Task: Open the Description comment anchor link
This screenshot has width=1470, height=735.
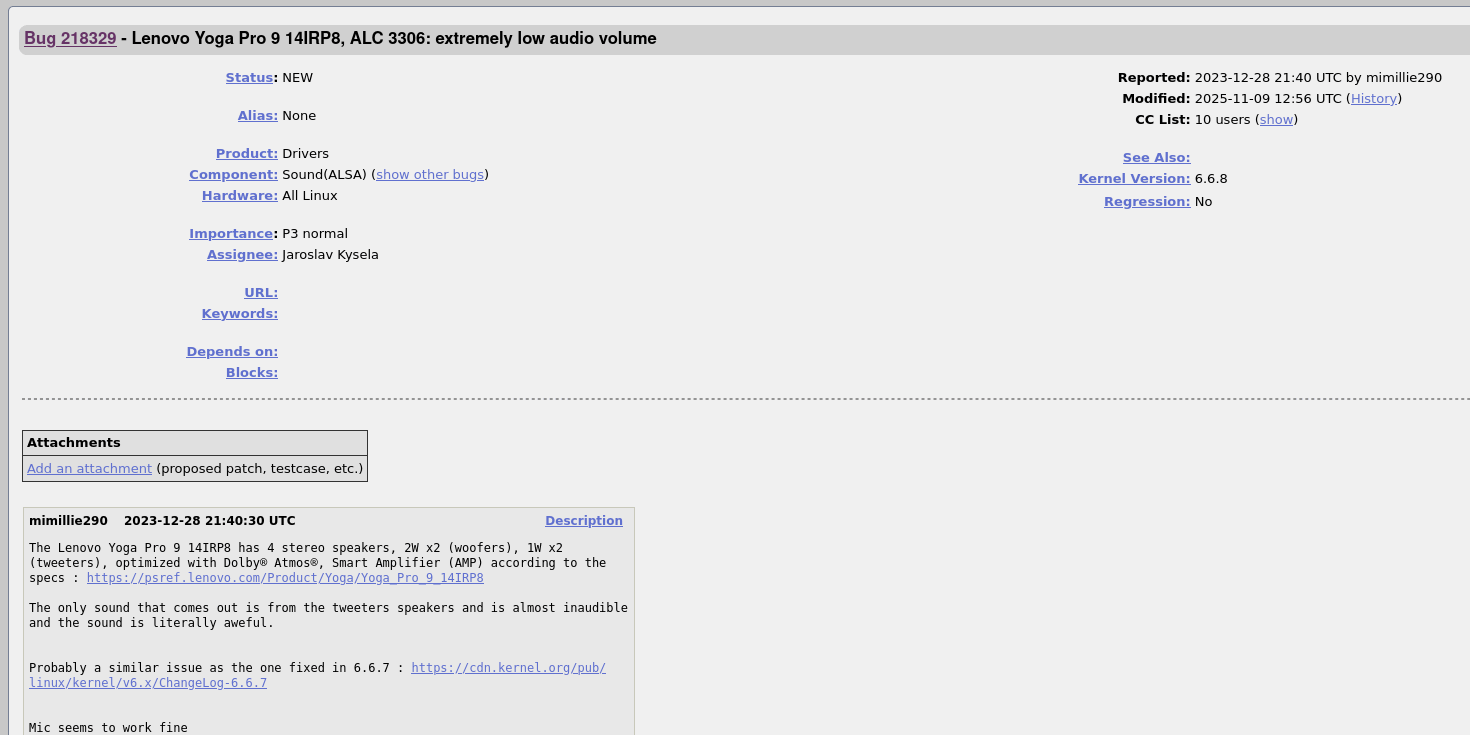Action: (x=583, y=521)
